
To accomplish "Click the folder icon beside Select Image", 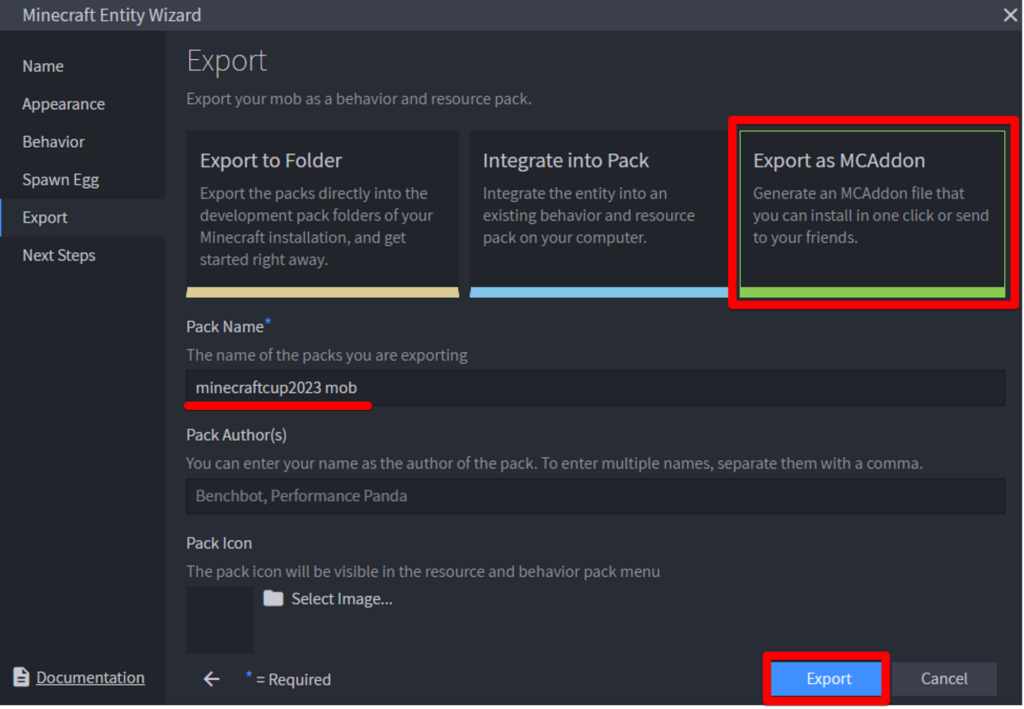I will [273, 598].
